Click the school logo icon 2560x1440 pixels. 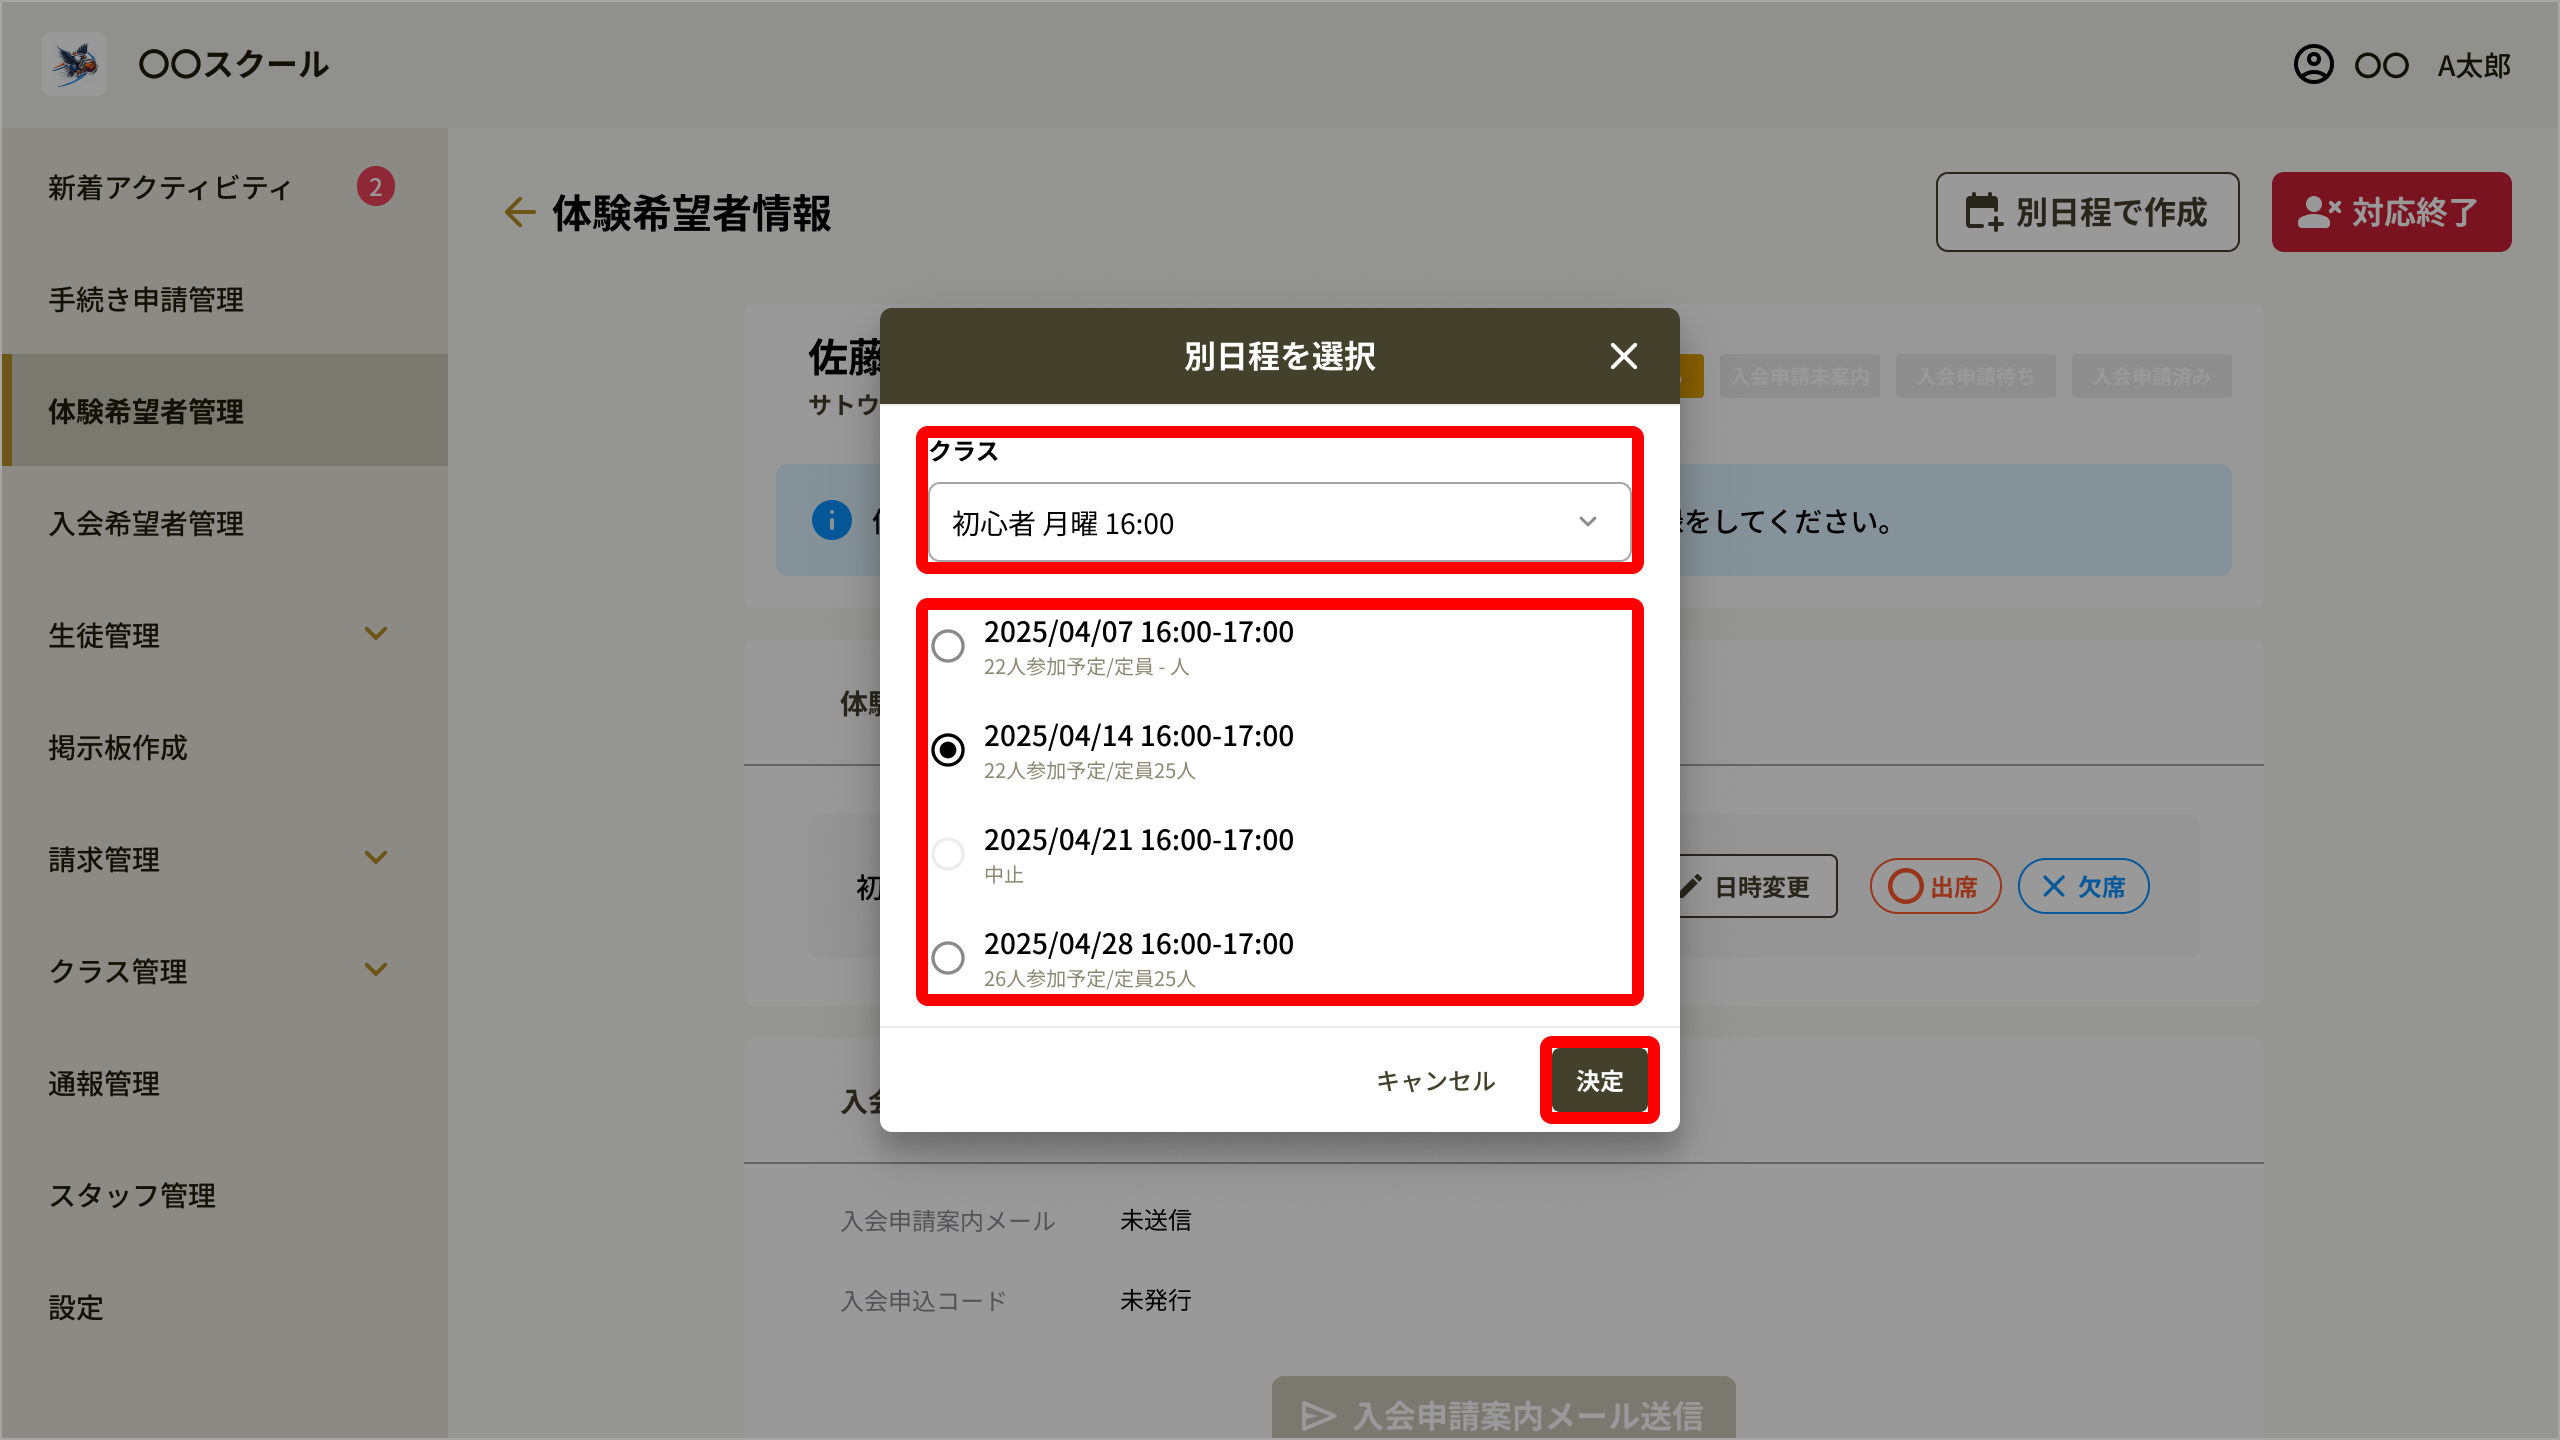pyautogui.click(x=74, y=64)
